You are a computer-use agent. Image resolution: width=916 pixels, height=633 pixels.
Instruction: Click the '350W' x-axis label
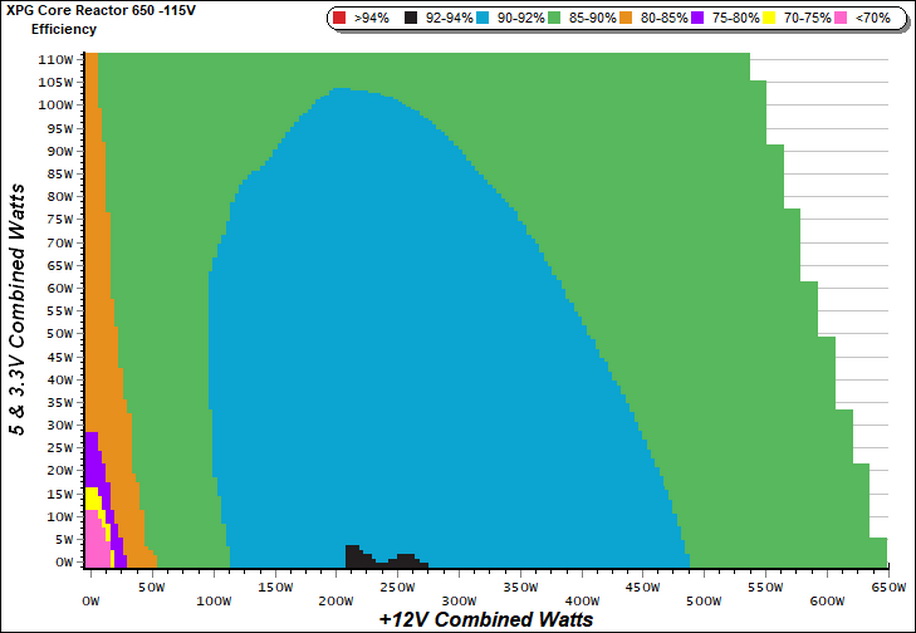pyautogui.click(x=521, y=587)
